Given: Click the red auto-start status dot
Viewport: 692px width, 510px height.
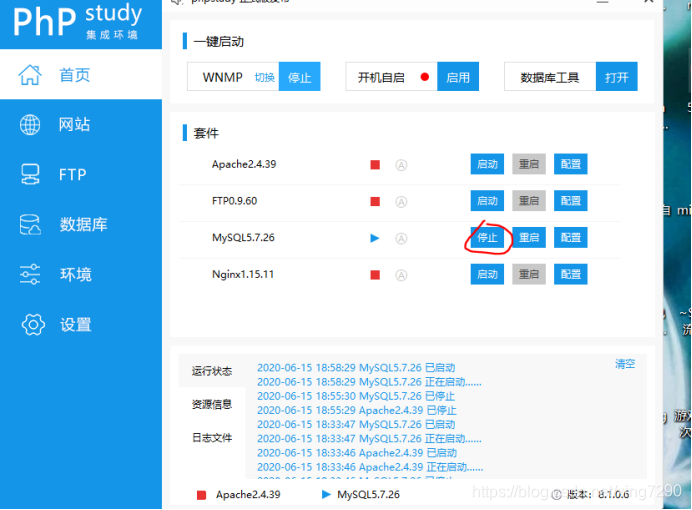Looking at the screenshot, I should point(425,77).
